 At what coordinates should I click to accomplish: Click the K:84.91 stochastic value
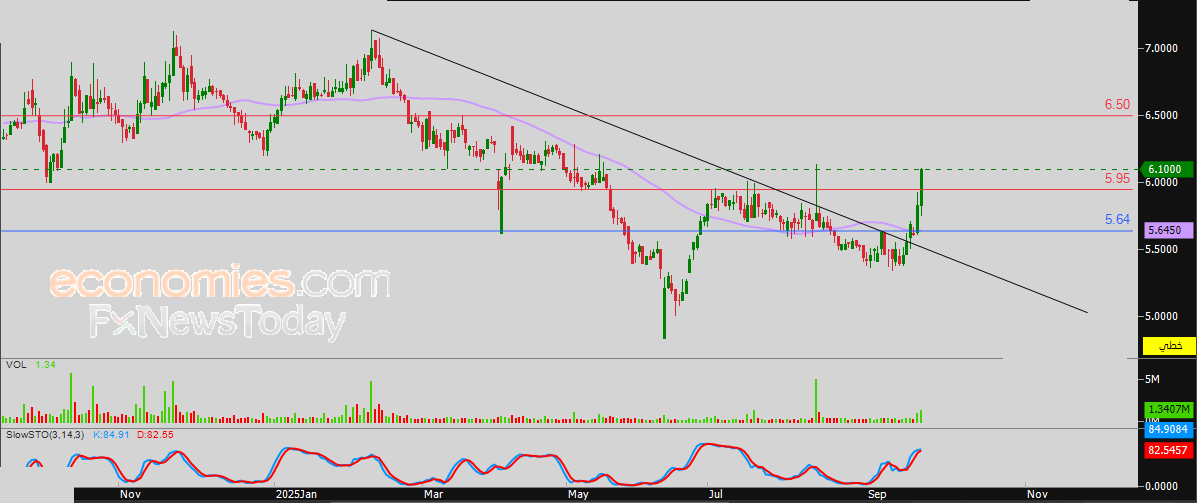pos(113,434)
